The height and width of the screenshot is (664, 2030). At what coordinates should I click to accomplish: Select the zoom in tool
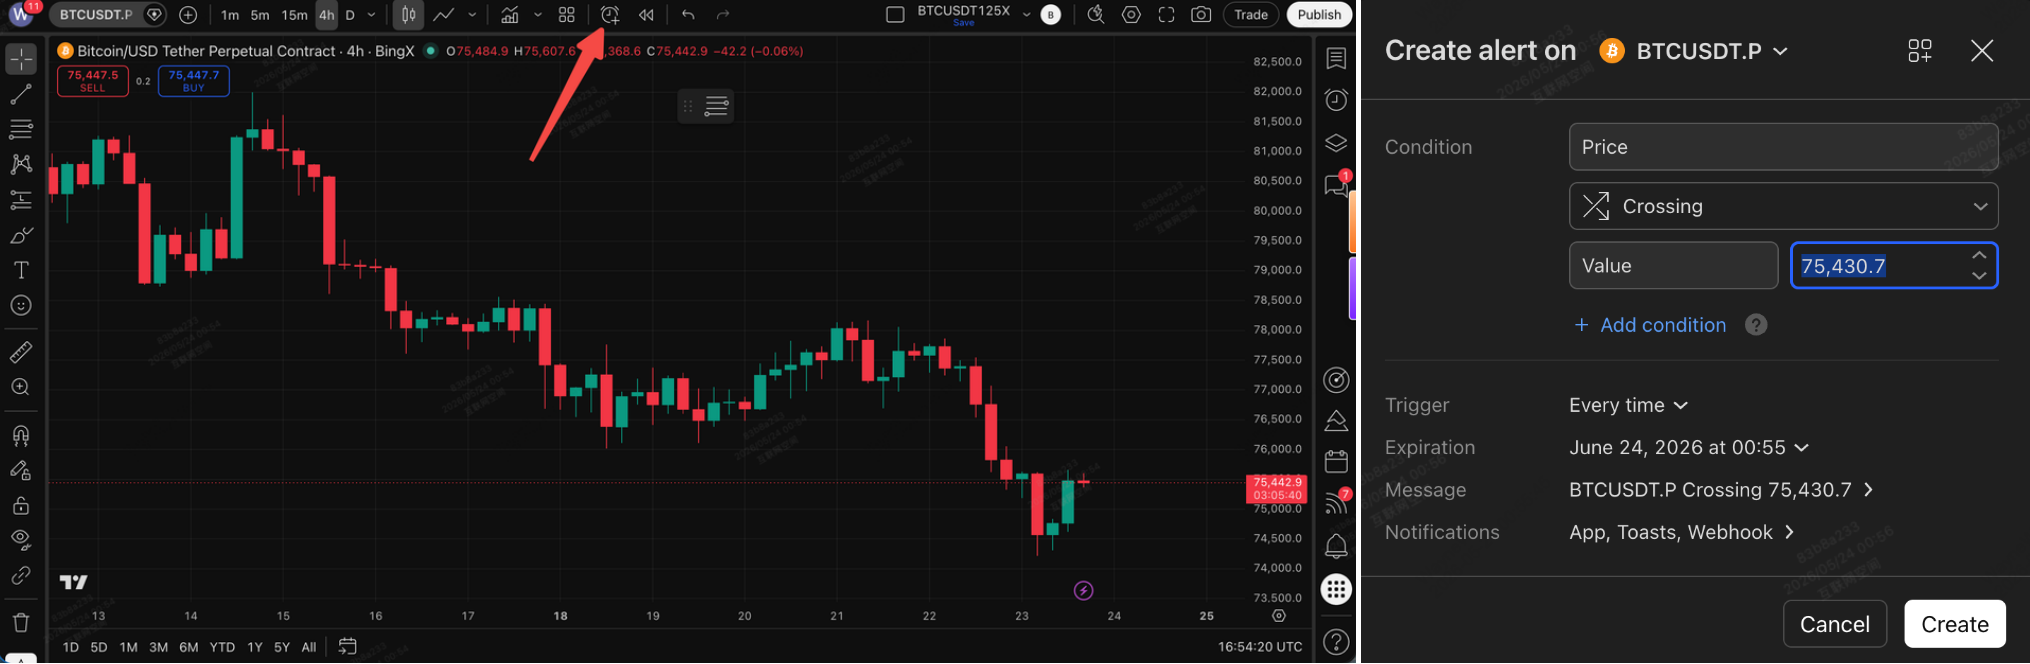(x=21, y=387)
